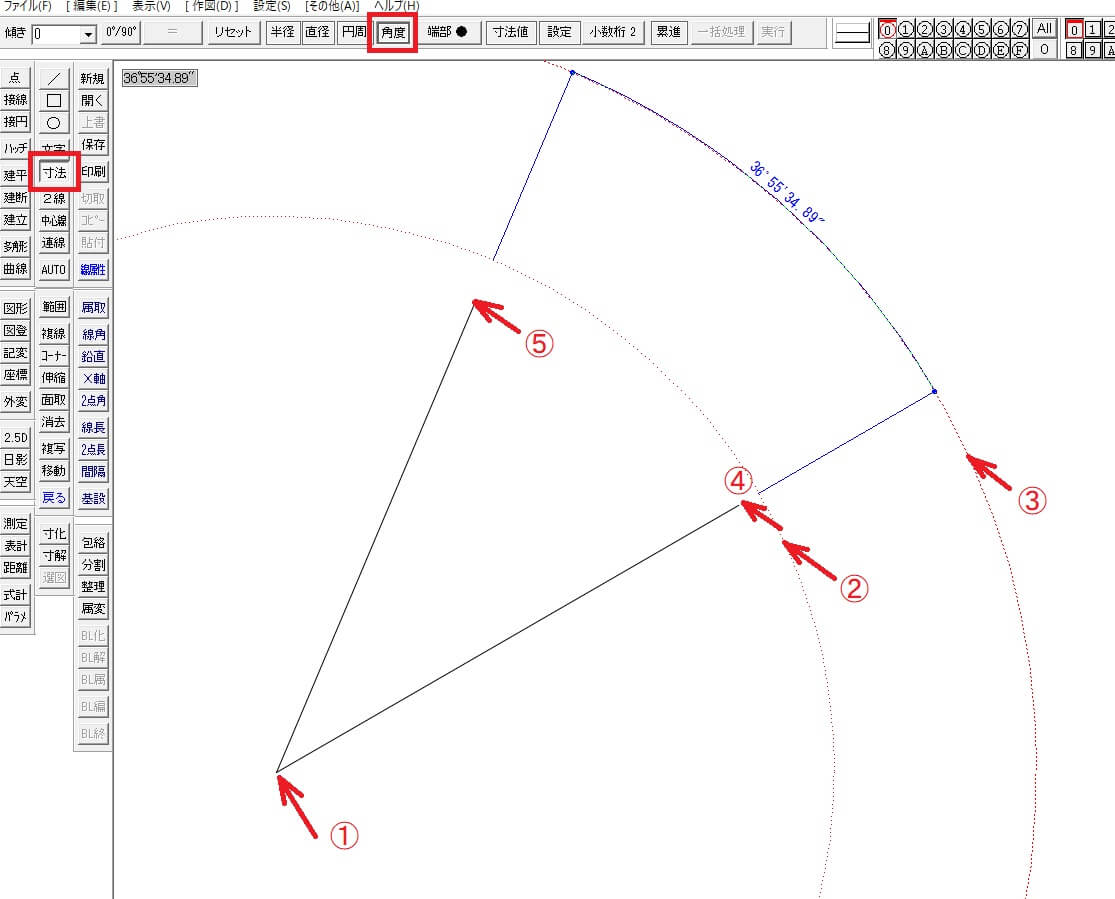Click the リセット reset button
This screenshot has height=899, width=1115.
coord(235,32)
